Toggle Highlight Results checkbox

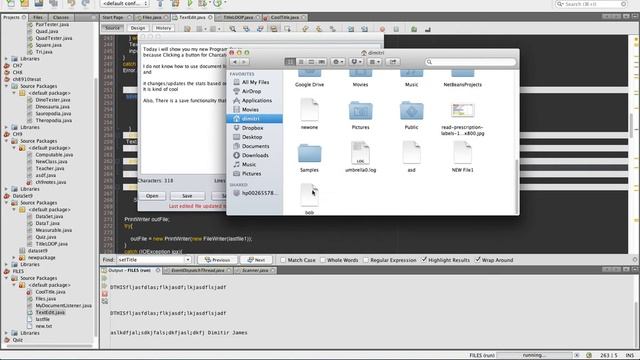[x=424, y=260]
